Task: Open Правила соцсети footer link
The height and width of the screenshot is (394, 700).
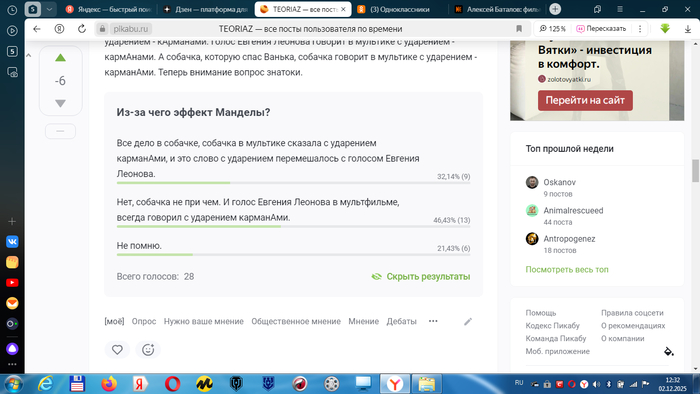Action: click(x=632, y=313)
